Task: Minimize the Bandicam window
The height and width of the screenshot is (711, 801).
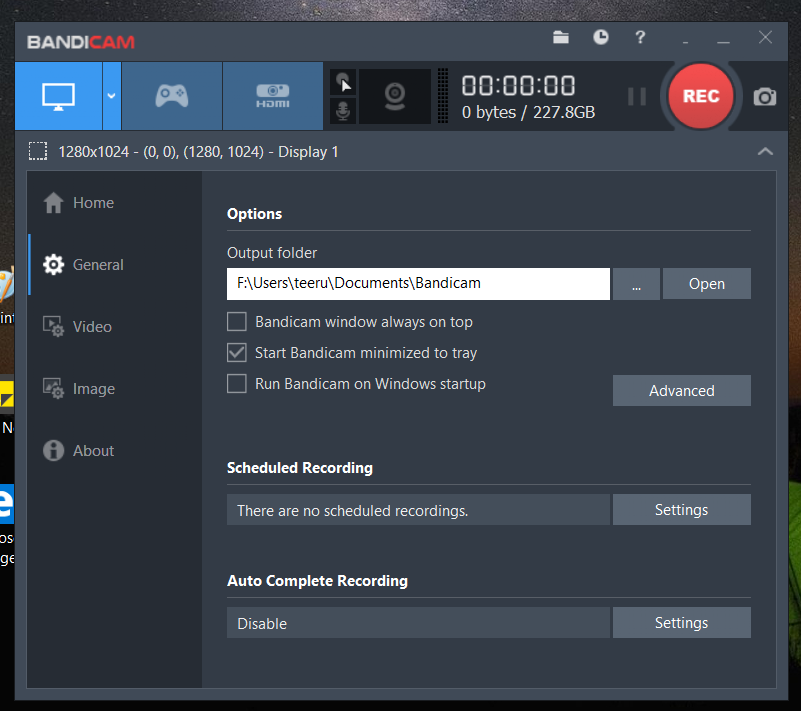Action: click(x=723, y=42)
